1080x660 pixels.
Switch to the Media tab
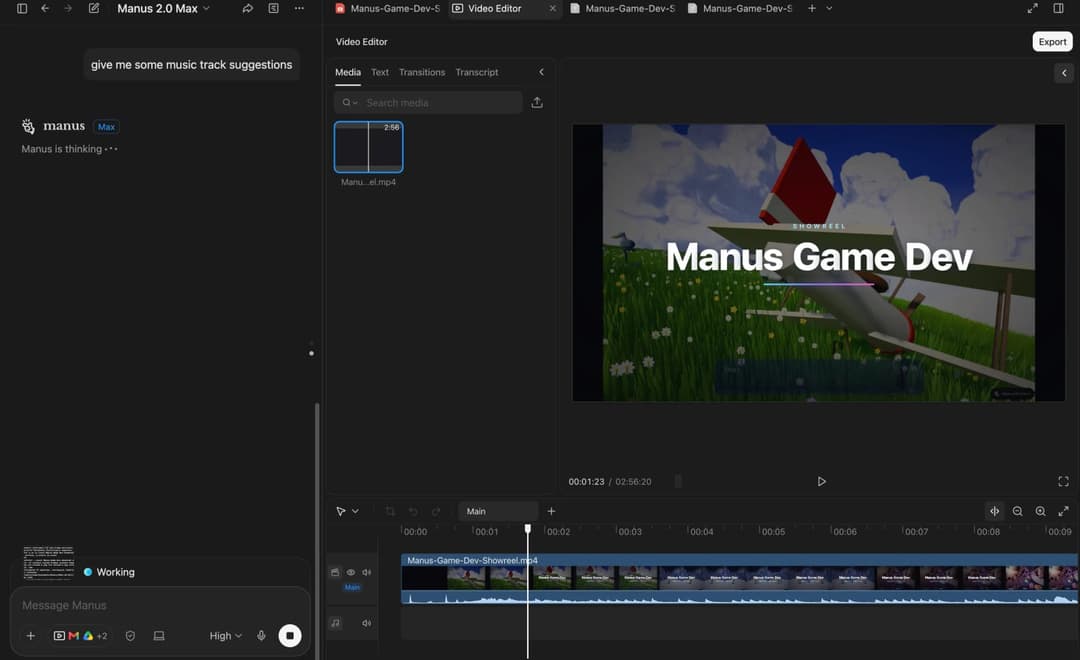(x=348, y=72)
